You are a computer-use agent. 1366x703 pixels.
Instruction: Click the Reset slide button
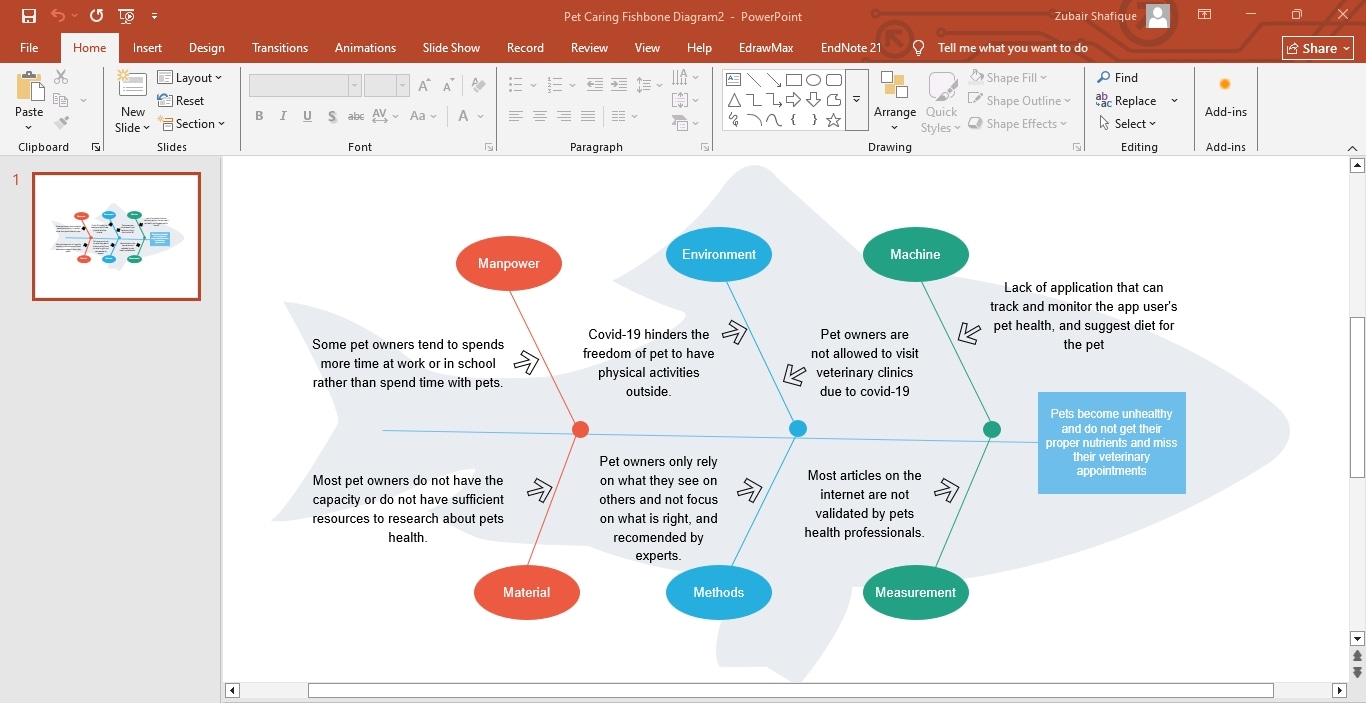pos(182,100)
